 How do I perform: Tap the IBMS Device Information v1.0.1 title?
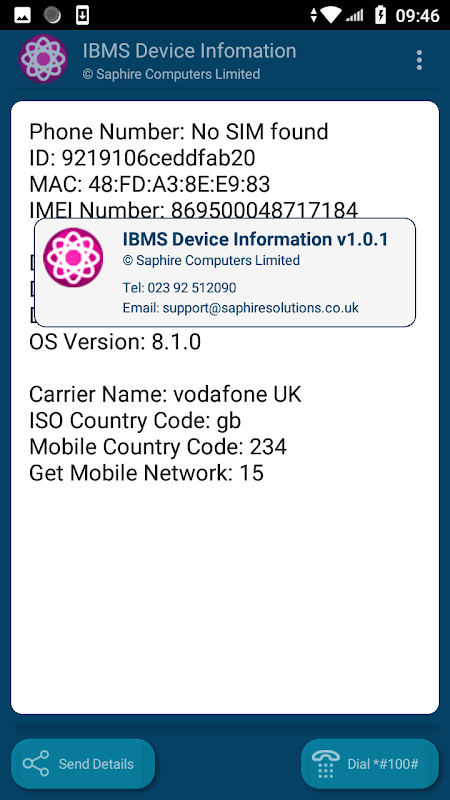[256, 239]
